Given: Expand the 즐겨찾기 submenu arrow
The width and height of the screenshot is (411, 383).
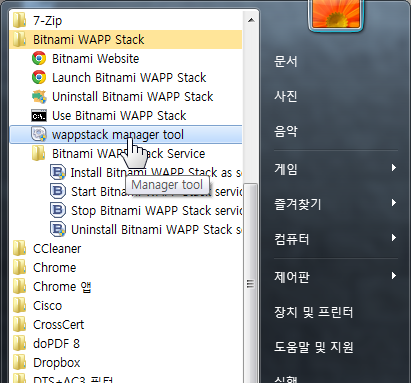Looking at the screenshot, I should (394, 203).
